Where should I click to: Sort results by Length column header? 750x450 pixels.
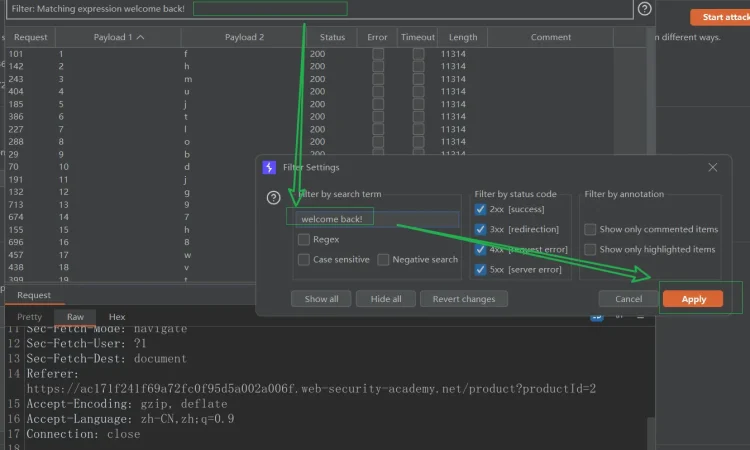click(x=463, y=37)
